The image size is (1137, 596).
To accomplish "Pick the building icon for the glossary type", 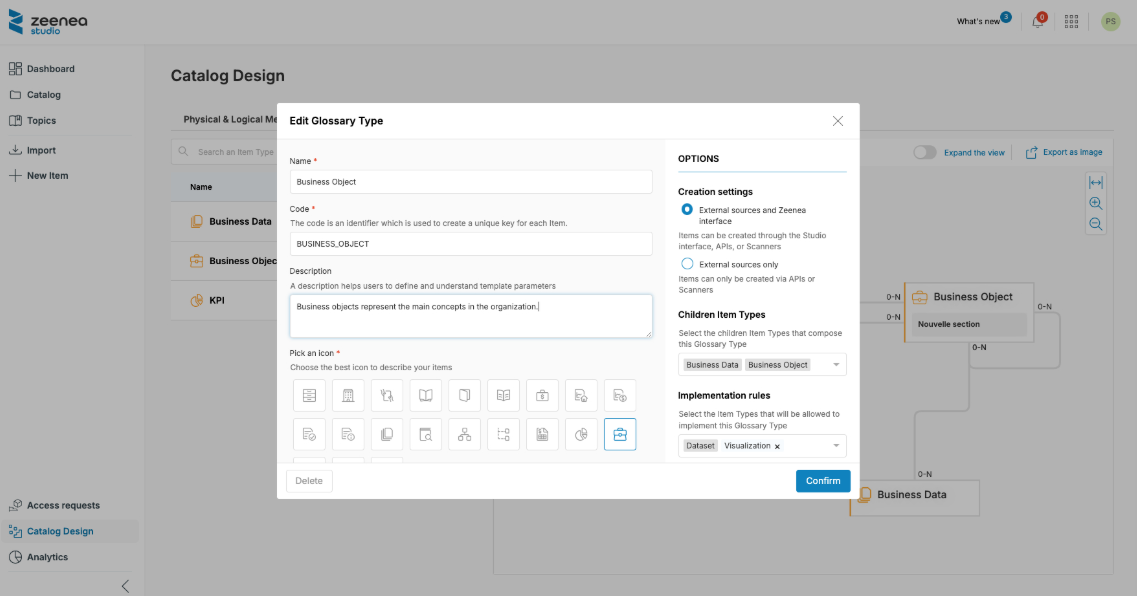I will coord(348,396).
